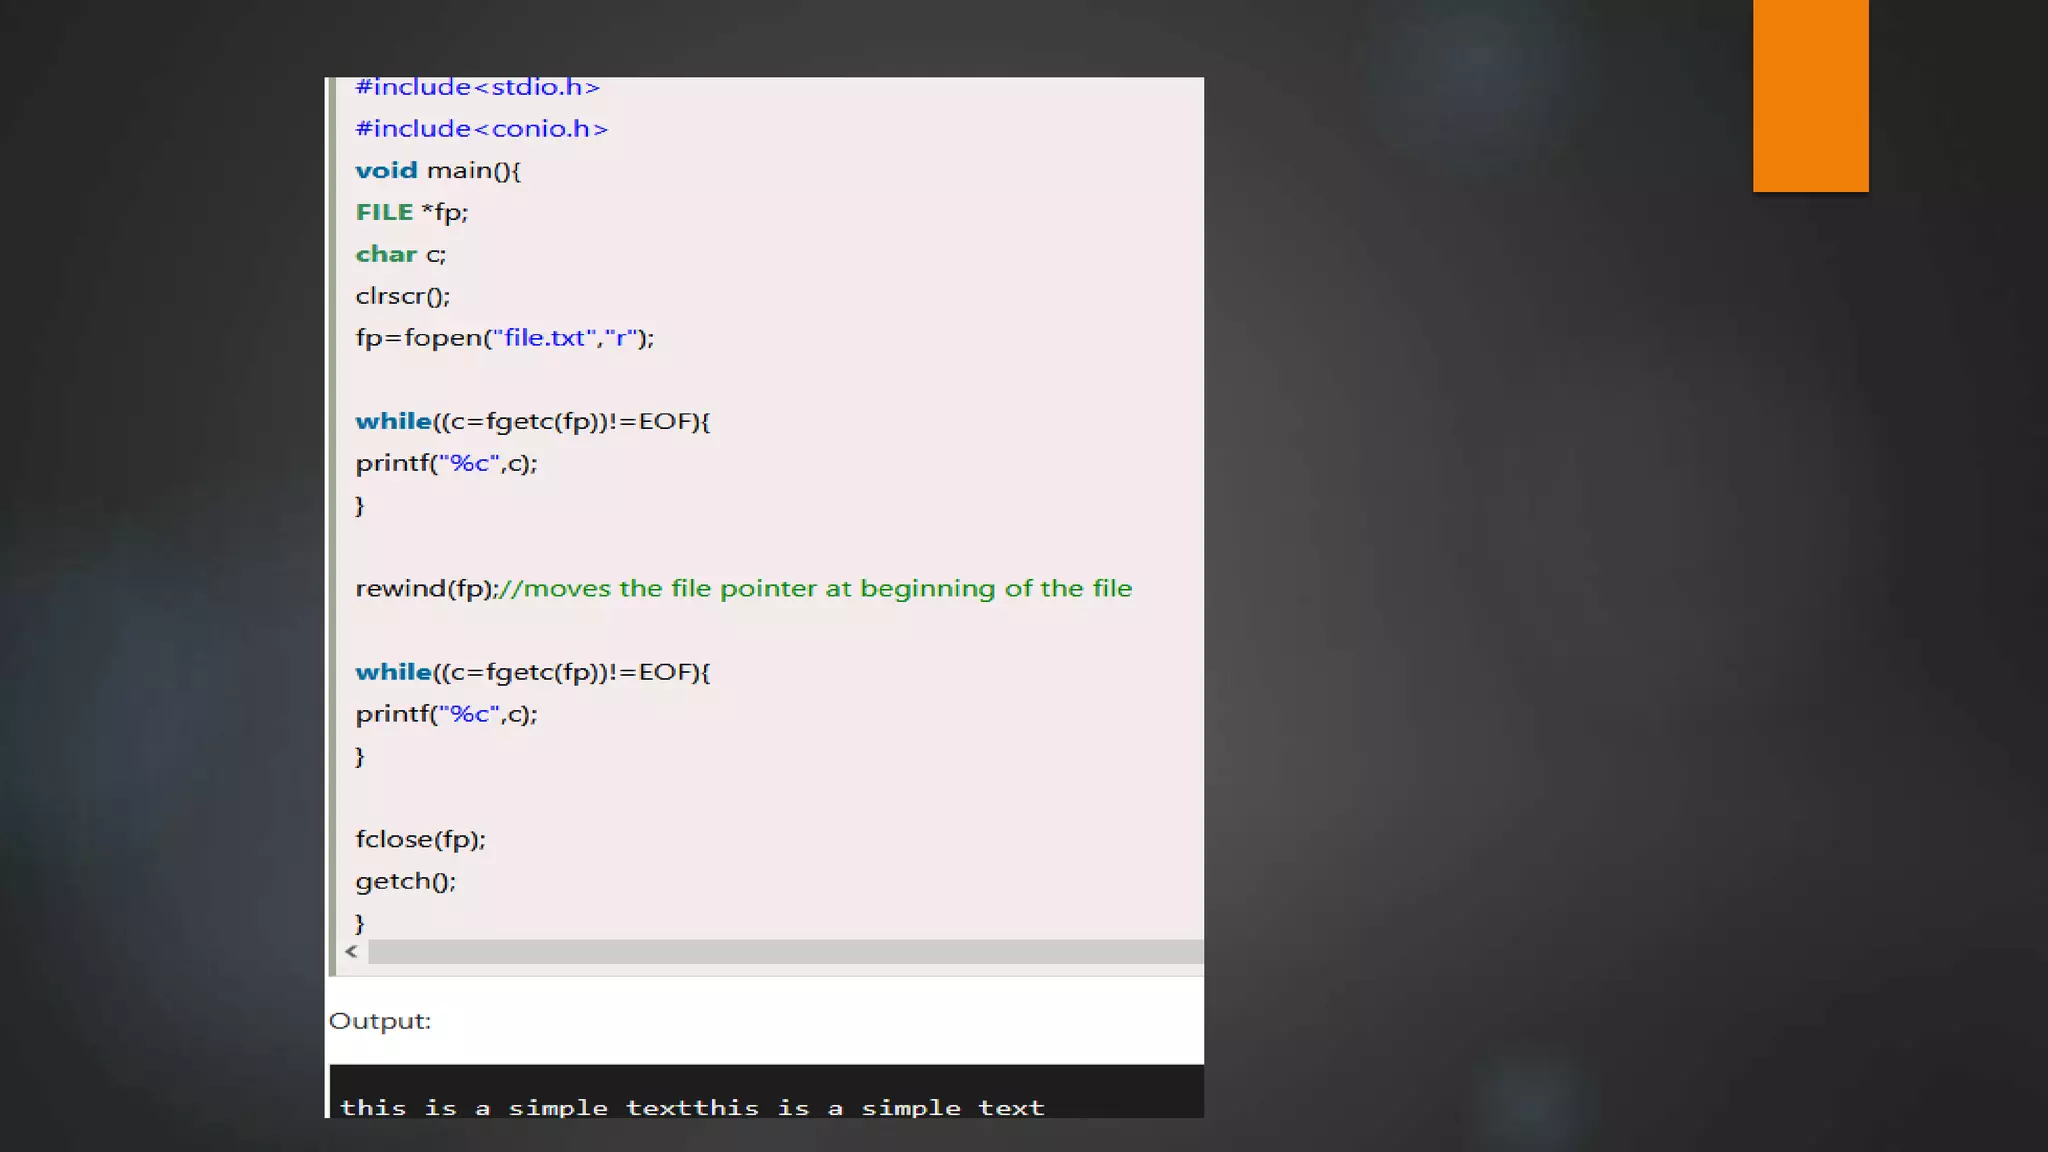Image resolution: width=2048 pixels, height=1152 pixels.
Task: Click the horizontal scrollbar left arrow
Action: 351,951
